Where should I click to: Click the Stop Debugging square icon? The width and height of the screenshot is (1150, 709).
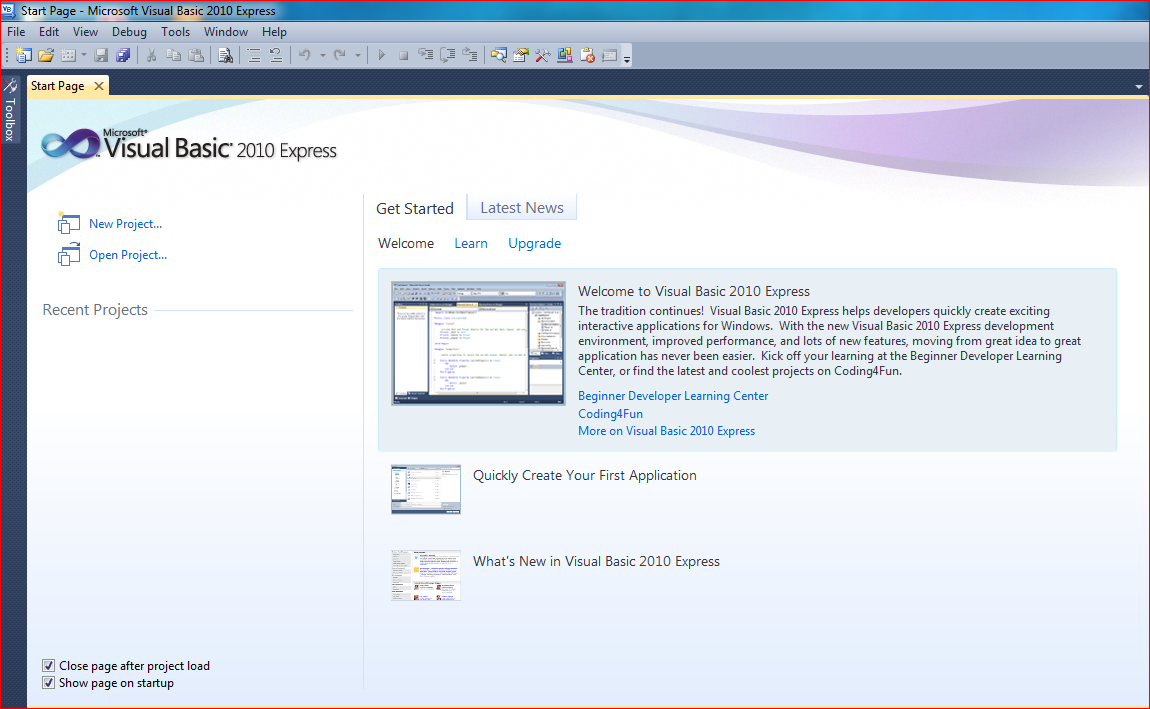point(403,55)
